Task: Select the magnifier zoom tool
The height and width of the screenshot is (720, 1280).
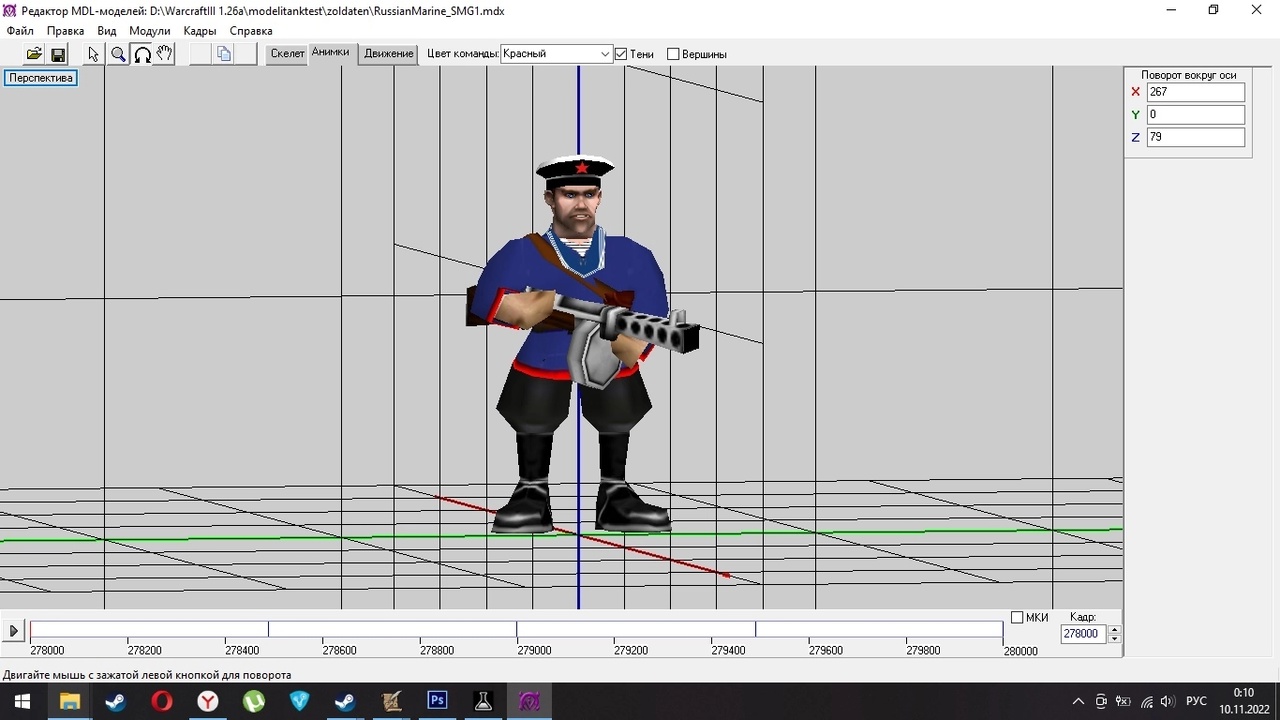Action: click(x=118, y=54)
